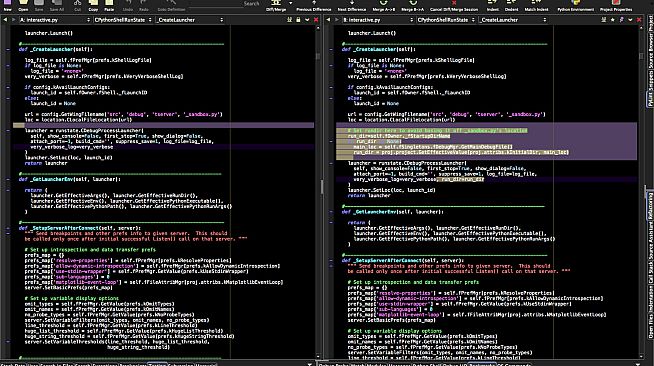Switch to the Open Files side tab

[650, 326]
